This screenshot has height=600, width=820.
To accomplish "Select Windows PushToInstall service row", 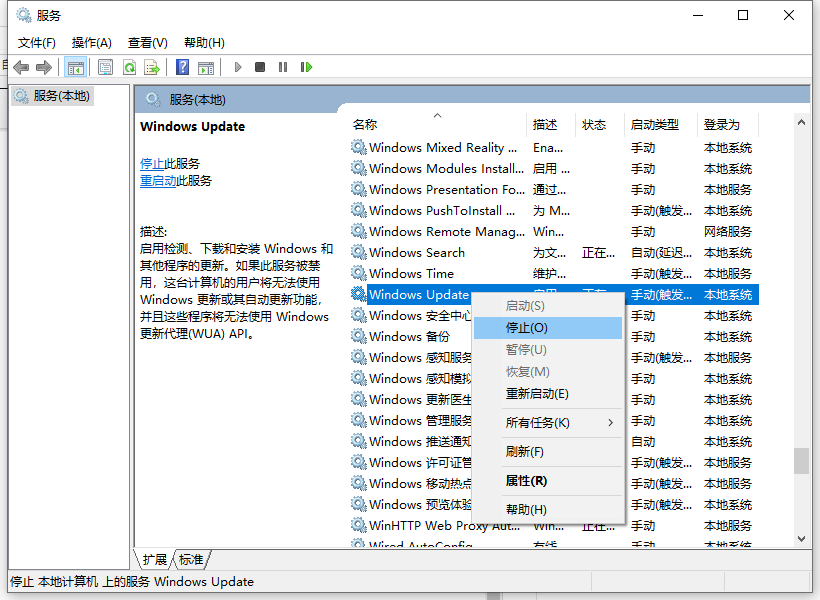I will coord(554,211).
